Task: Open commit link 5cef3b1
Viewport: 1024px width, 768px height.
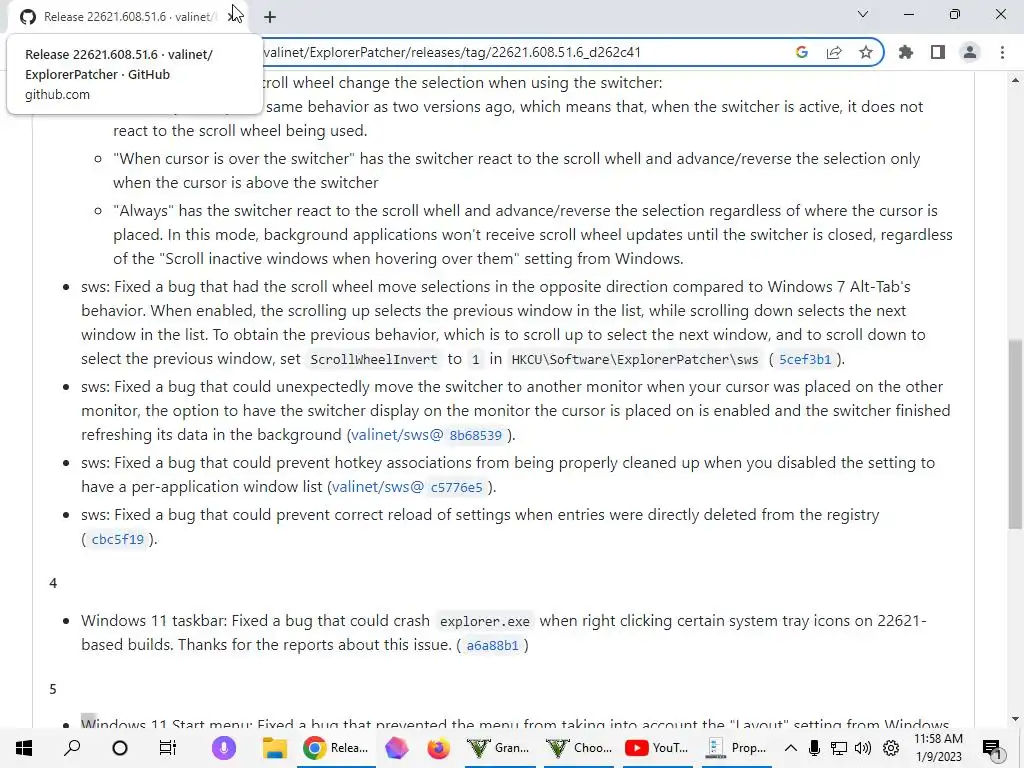Action: click(x=805, y=359)
